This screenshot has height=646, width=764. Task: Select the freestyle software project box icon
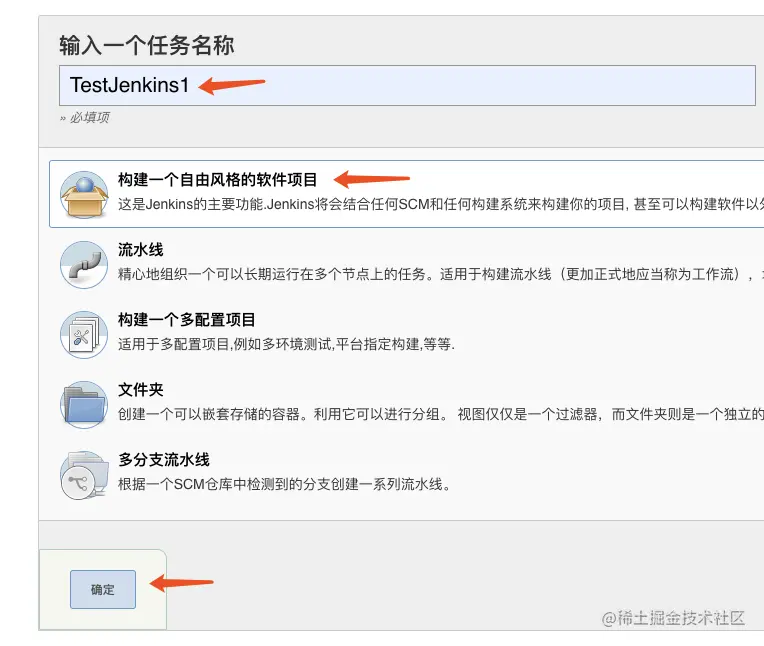[x=84, y=194]
